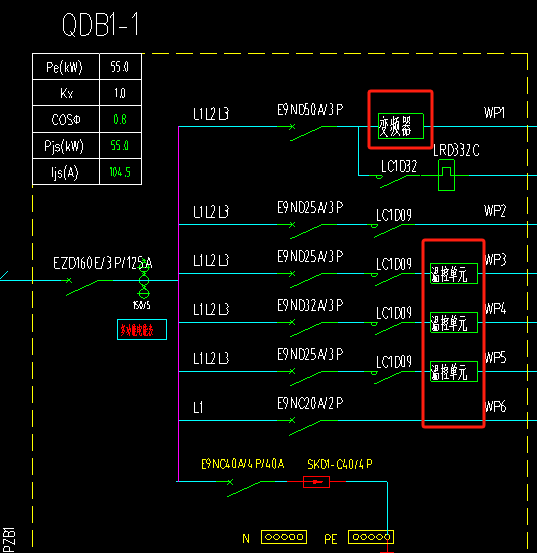The height and width of the screenshot is (553, 537).
Task: Click the LRD332C relay label
Action: (456, 151)
